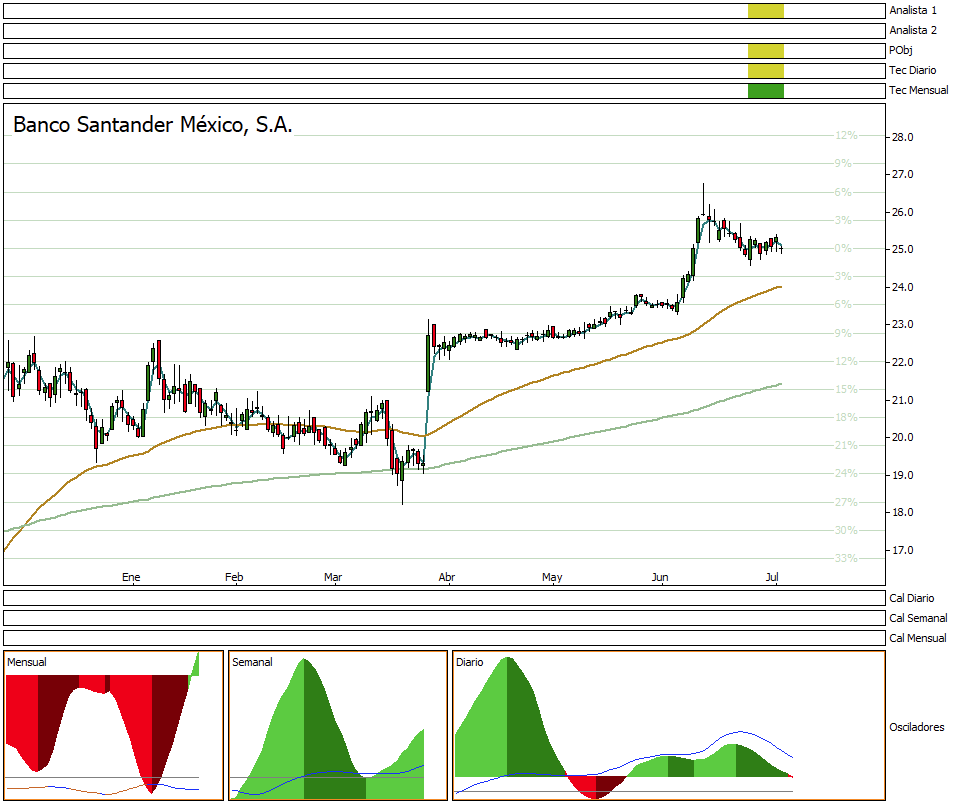This screenshot has height=803, width=955.
Task: Click the yellow PObj indicator block
Action: 766,51
